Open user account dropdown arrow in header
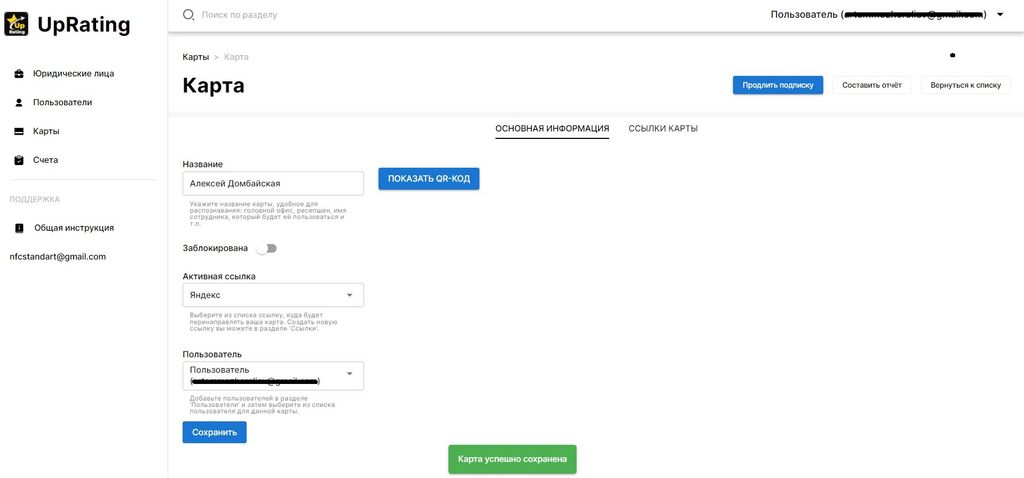 pyautogui.click(x=1000, y=14)
